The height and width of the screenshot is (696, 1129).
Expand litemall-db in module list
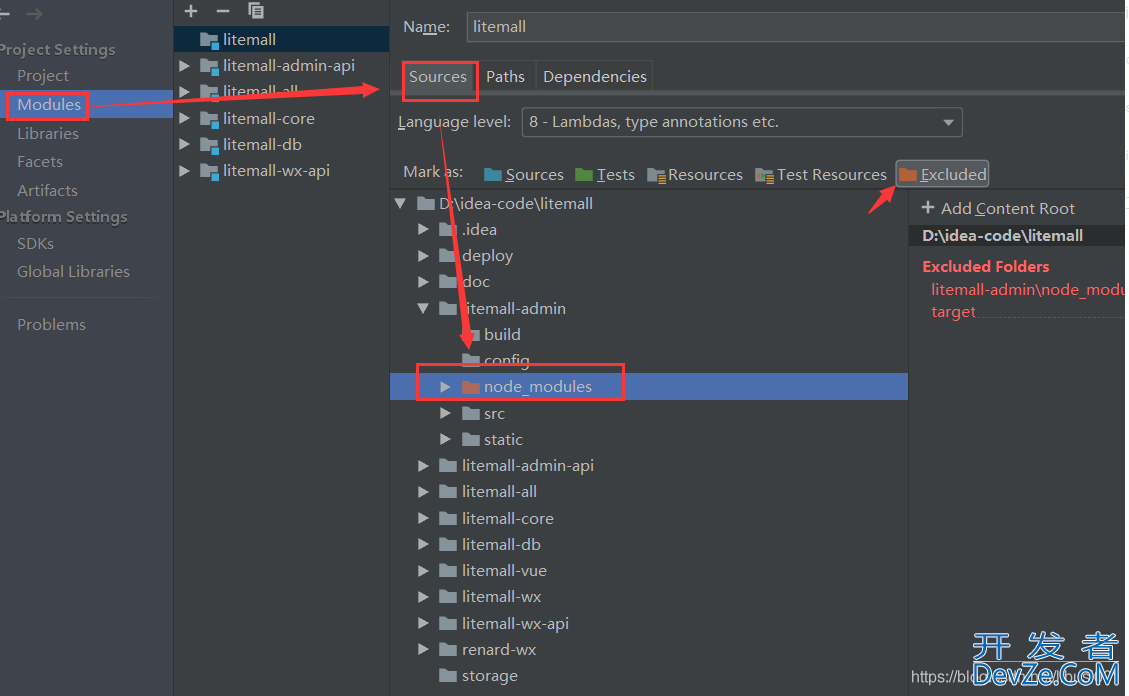(184, 145)
